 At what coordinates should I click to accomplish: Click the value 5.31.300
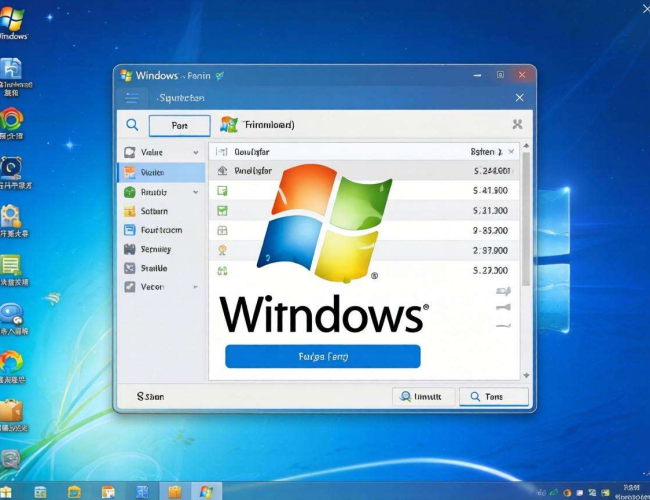pyautogui.click(x=490, y=211)
